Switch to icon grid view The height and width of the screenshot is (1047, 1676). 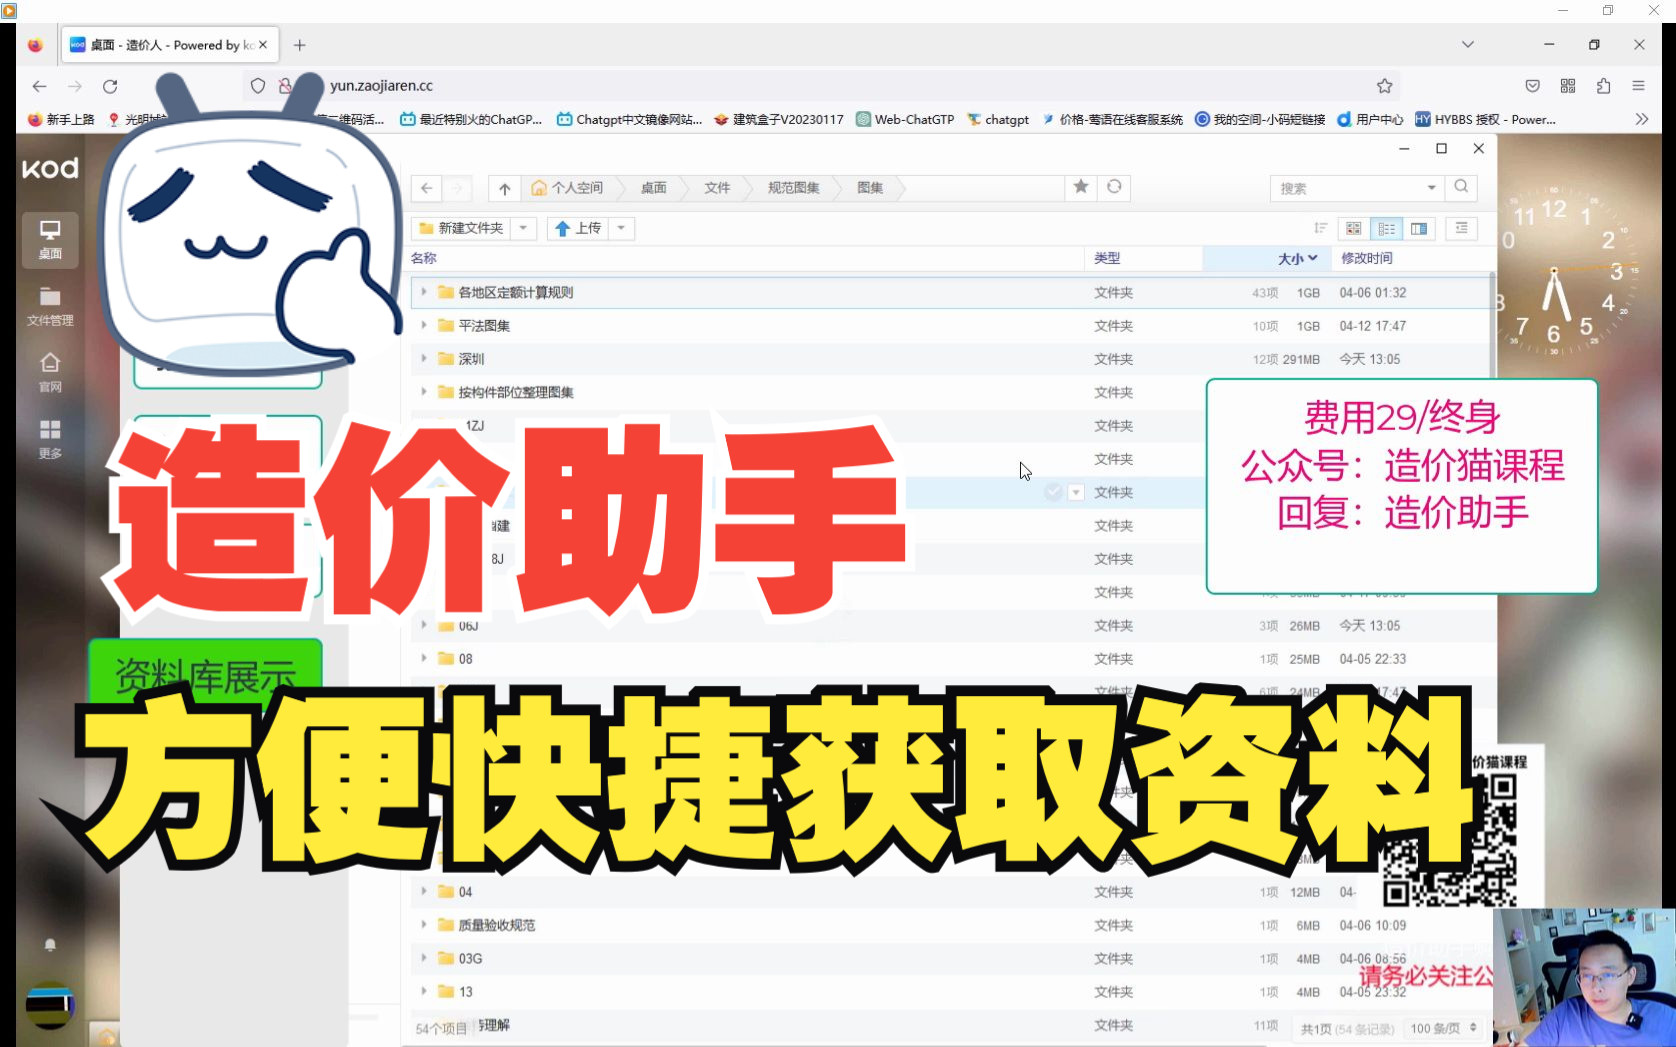point(1354,228)
